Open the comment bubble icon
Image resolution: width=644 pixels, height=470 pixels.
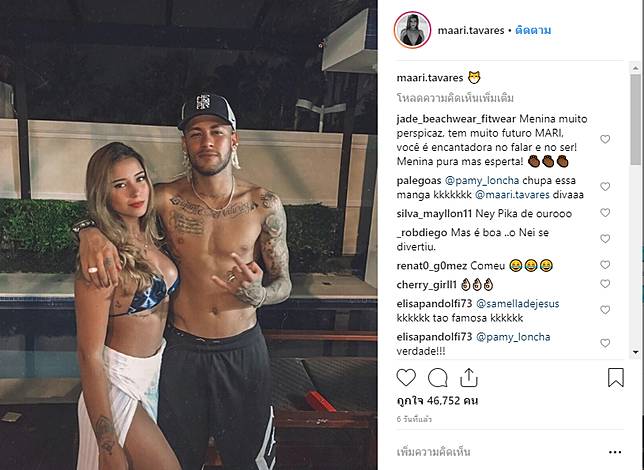437,378
